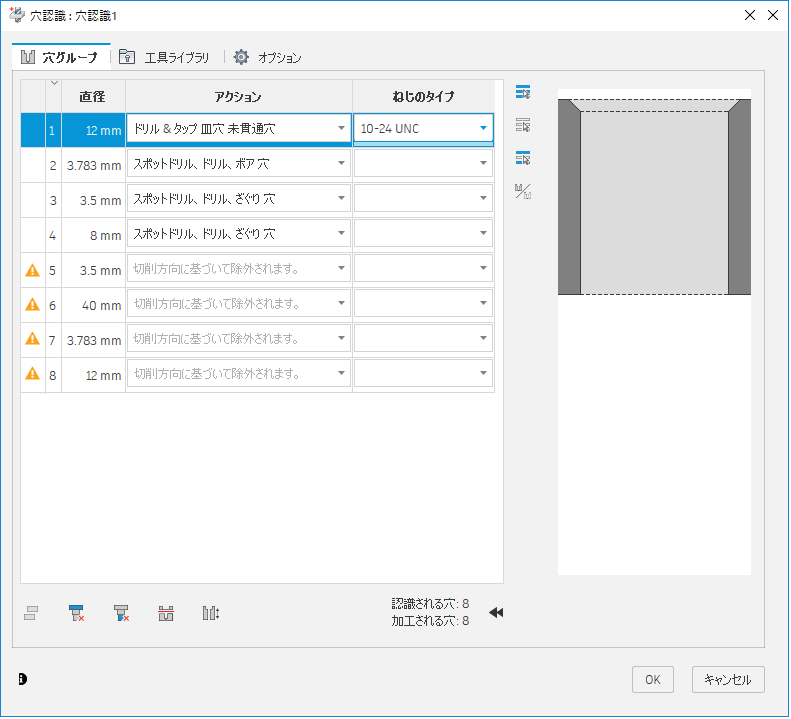
Task: Click row number 2 cell
Action: click(53, 165)
